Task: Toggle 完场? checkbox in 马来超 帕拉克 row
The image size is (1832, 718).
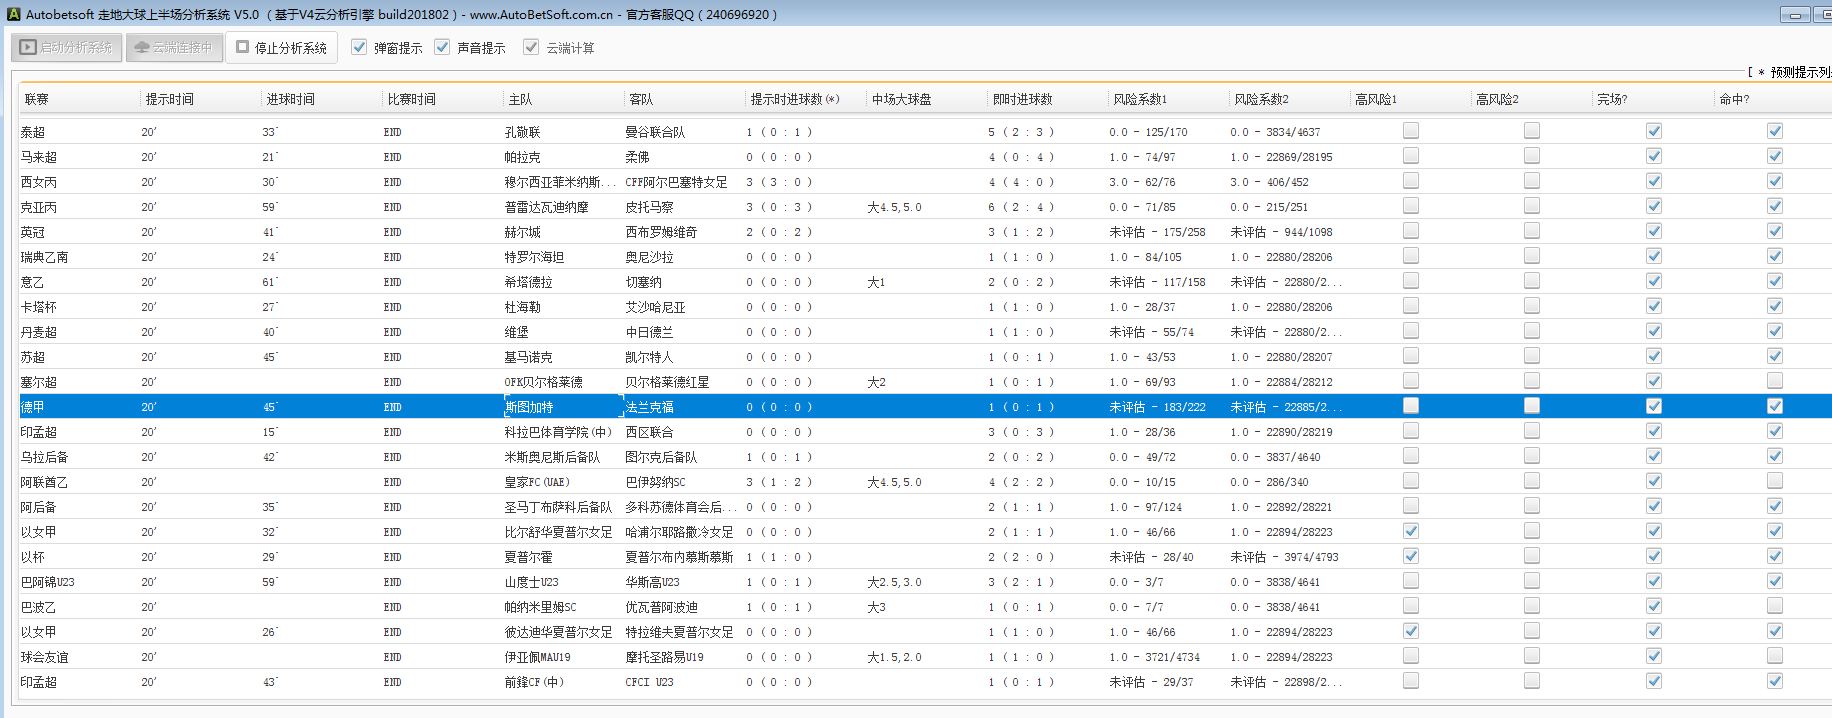Action: pyautogui.click(x=1653, y=156)
